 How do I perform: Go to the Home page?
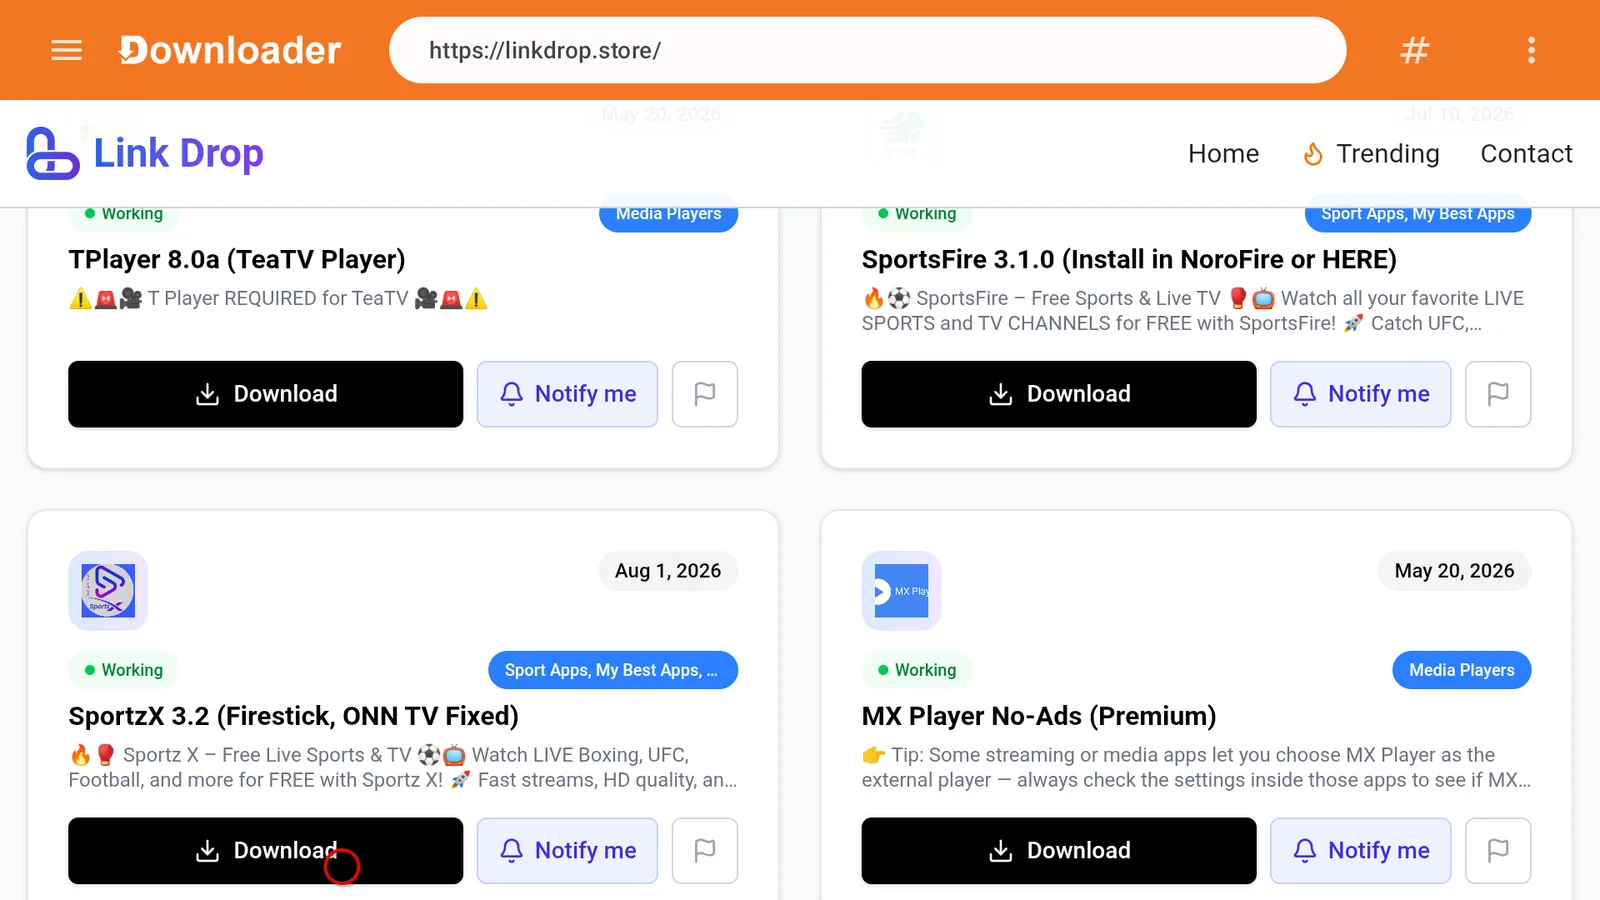coord(1223,153)
